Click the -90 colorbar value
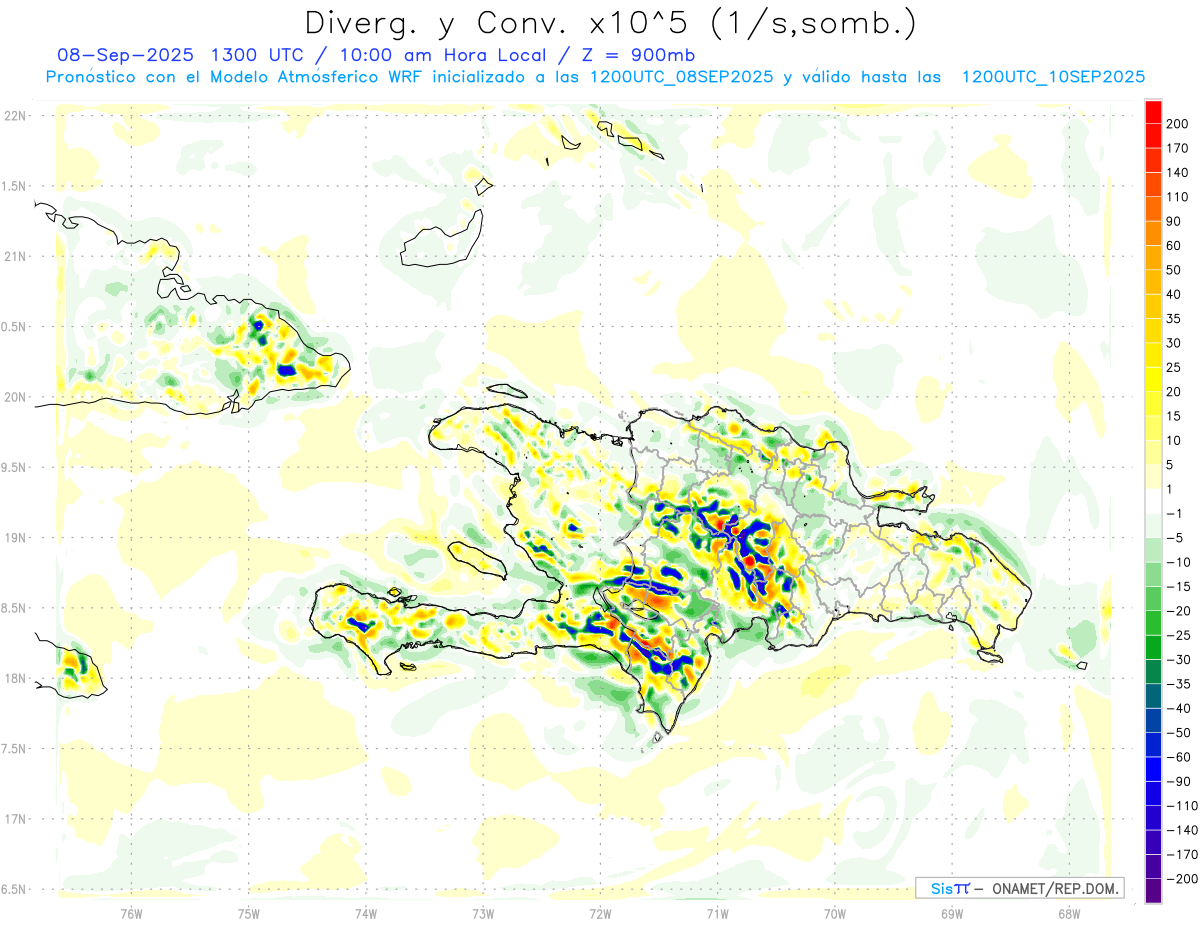 click(x=1179, y=782)
